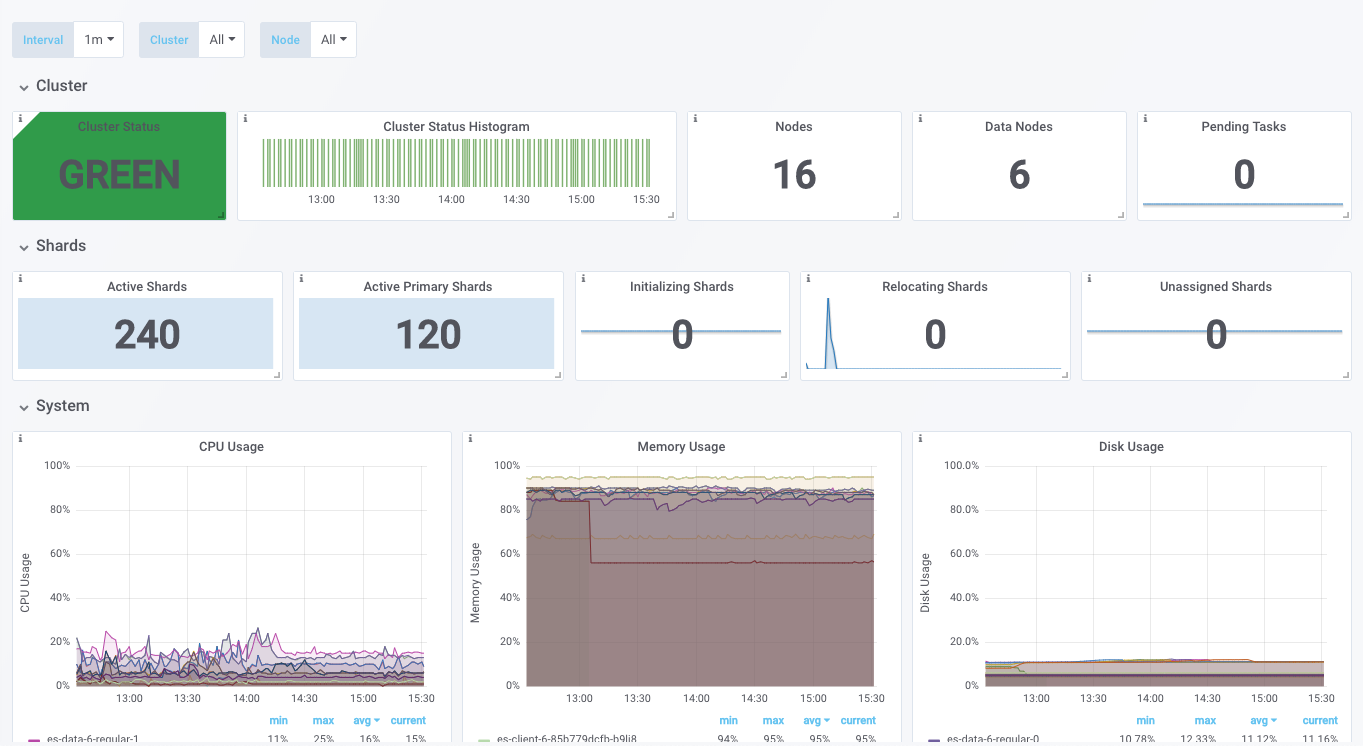The height and width of the screenshot is (746, 1363).
Task: Sort Disk Usage legend by avg
Action: (x=1265, y=720)
